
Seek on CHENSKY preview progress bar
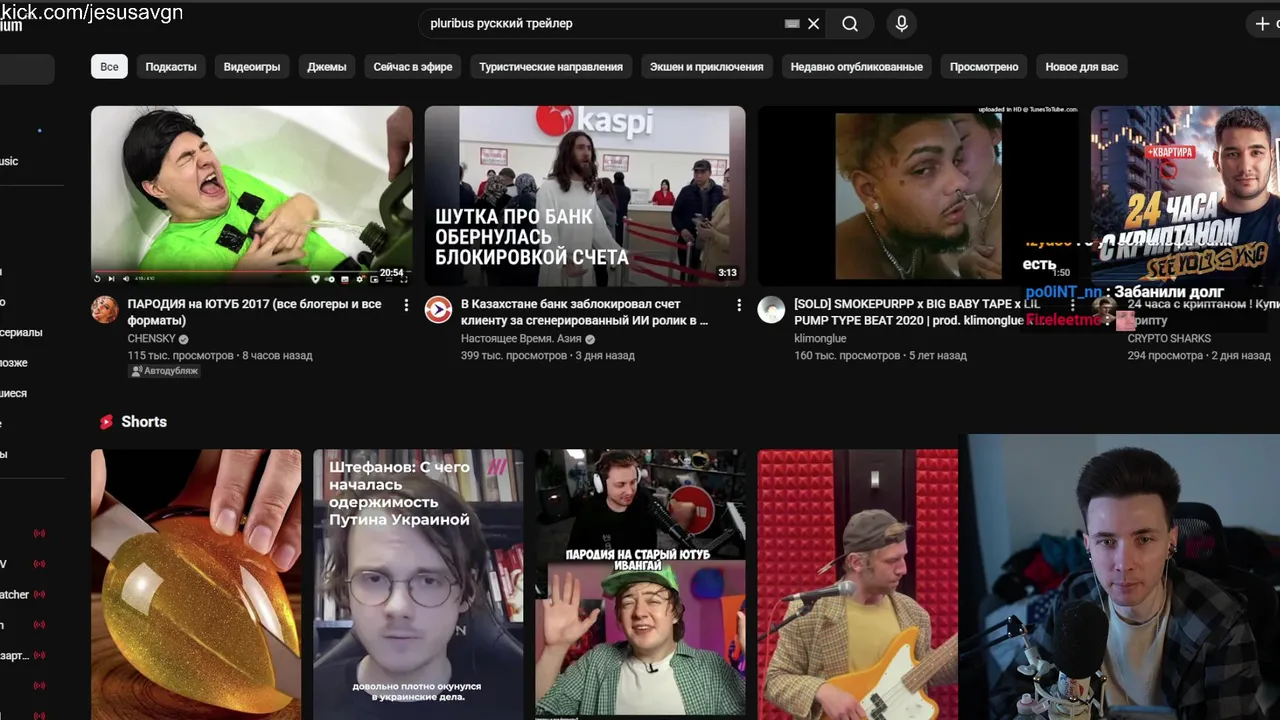(x=251, y=271)
